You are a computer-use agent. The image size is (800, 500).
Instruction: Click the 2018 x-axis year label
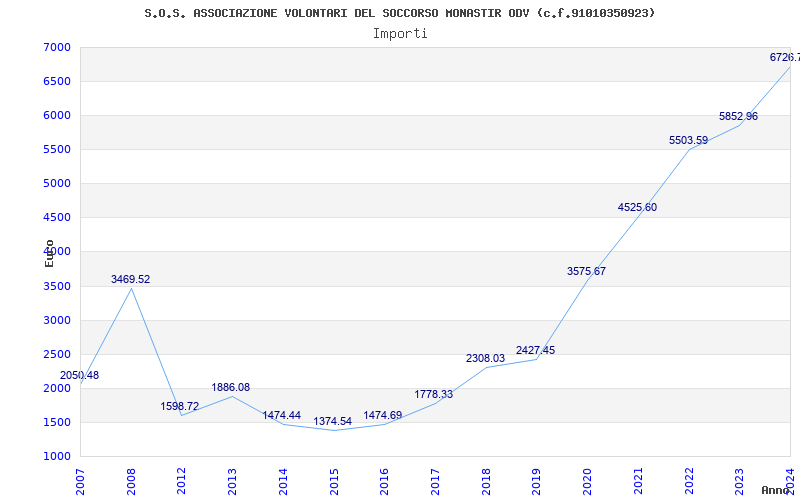[x=486, y=481]
